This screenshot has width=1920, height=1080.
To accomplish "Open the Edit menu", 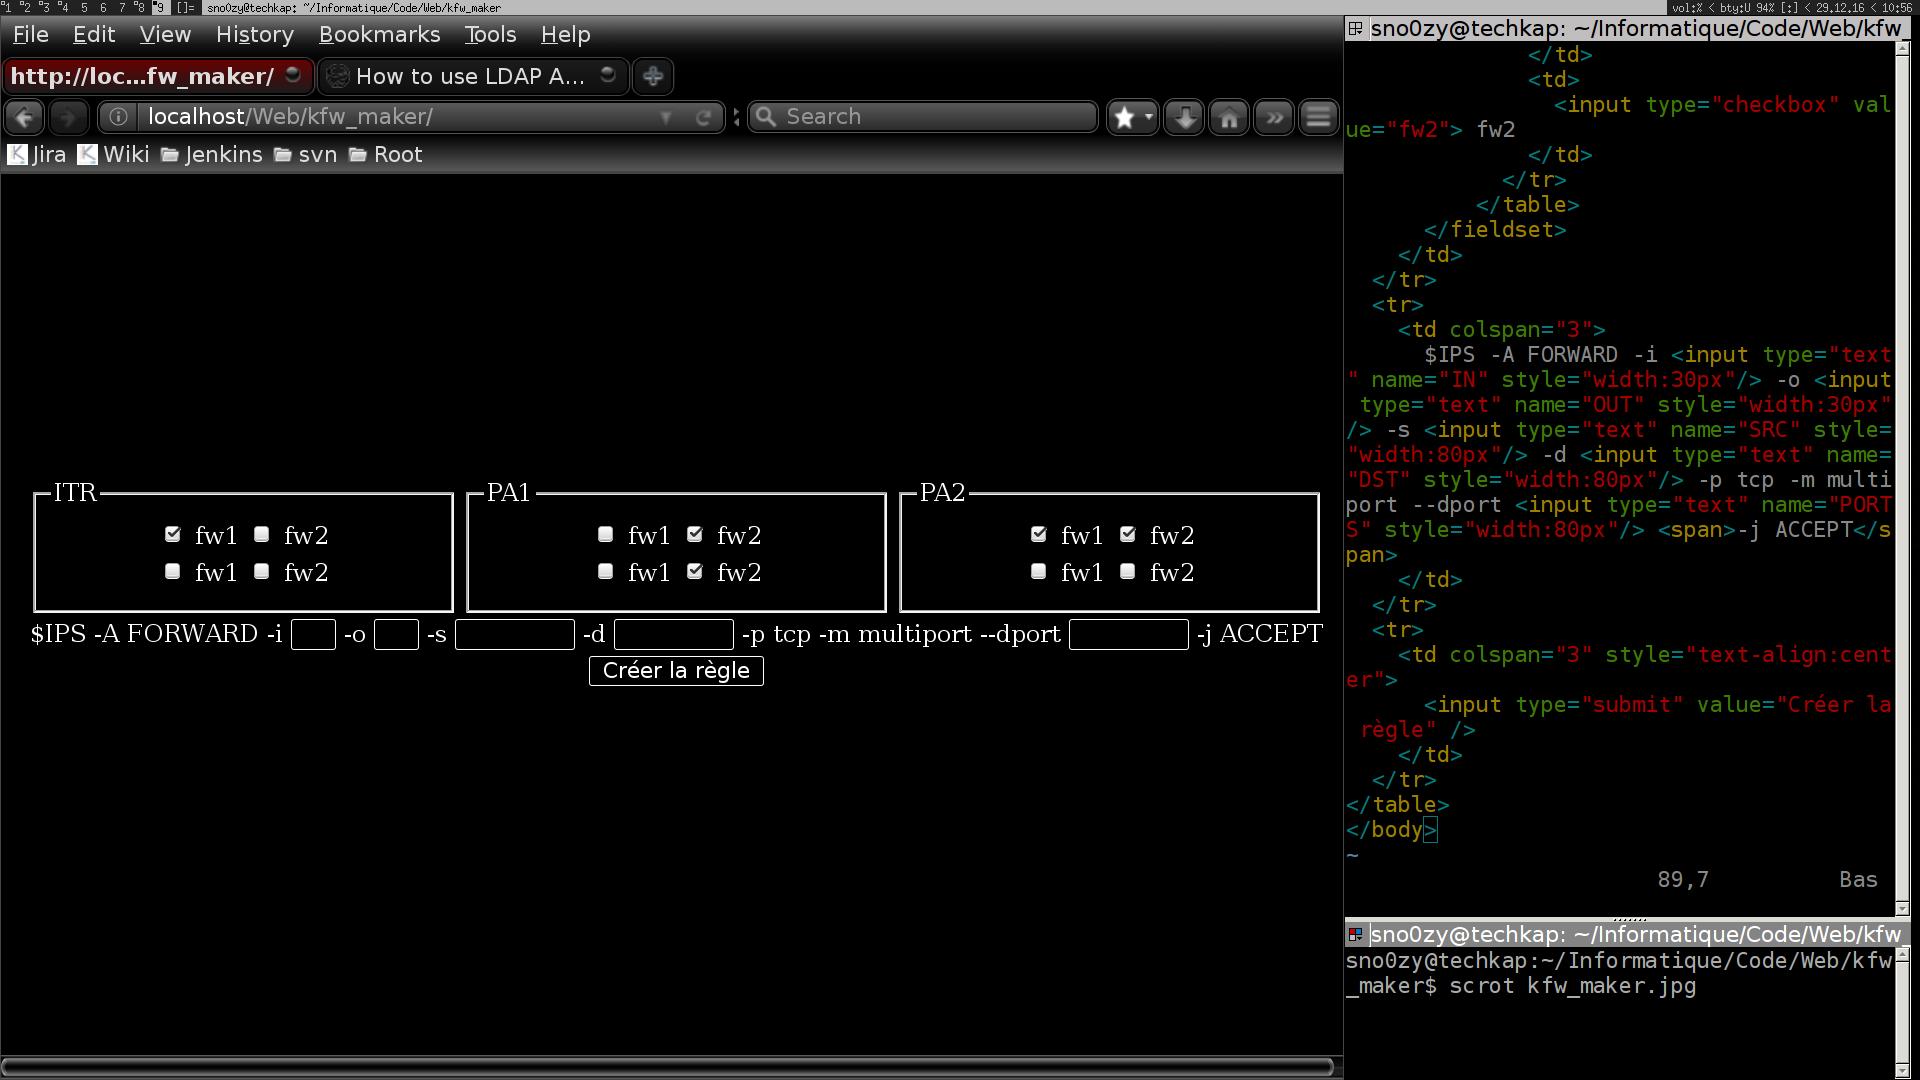I will (x=94, y=34).
